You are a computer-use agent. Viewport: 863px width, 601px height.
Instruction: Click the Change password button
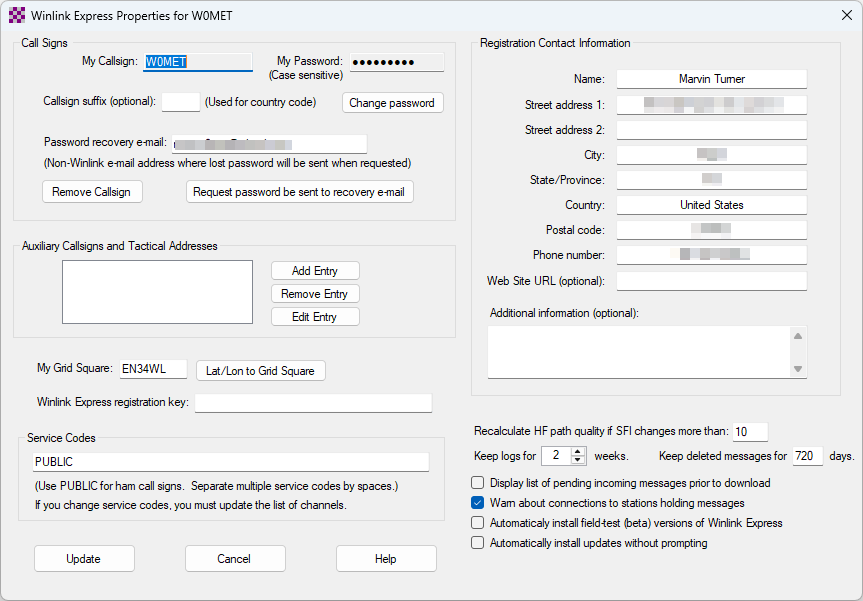(x=392, y=102)
